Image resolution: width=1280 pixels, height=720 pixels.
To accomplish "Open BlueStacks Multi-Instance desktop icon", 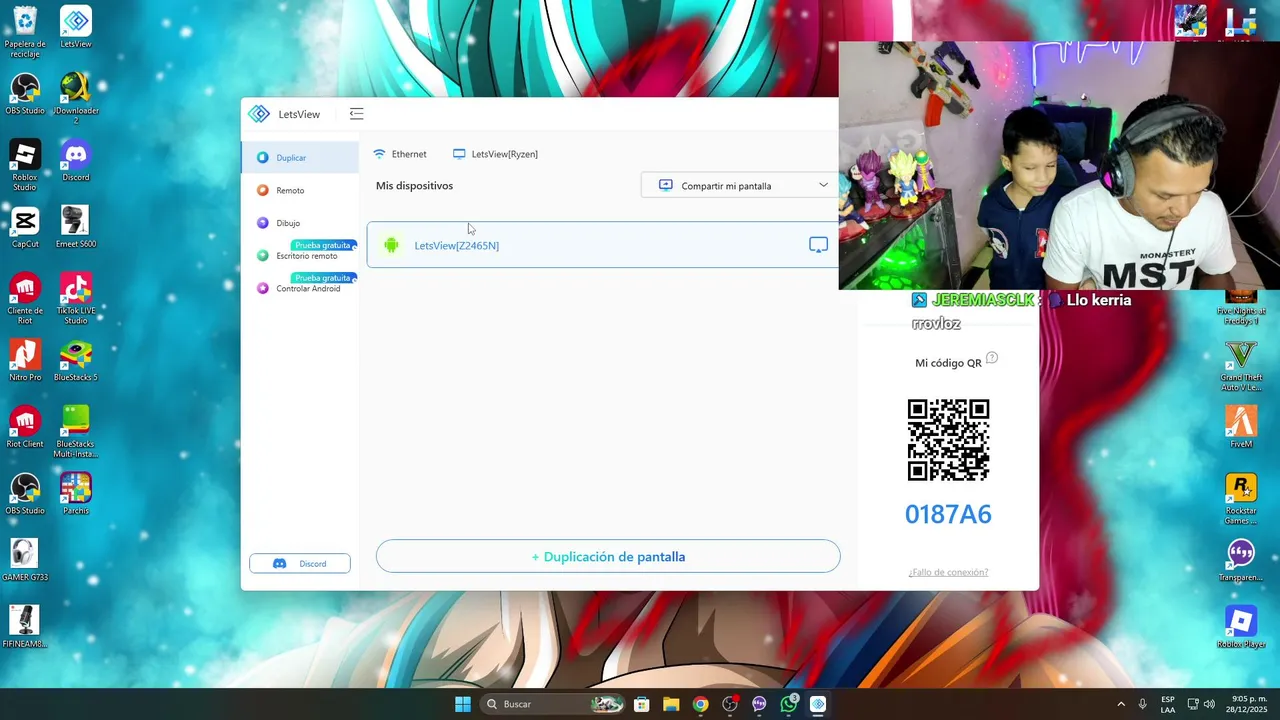I will (75, 432).
